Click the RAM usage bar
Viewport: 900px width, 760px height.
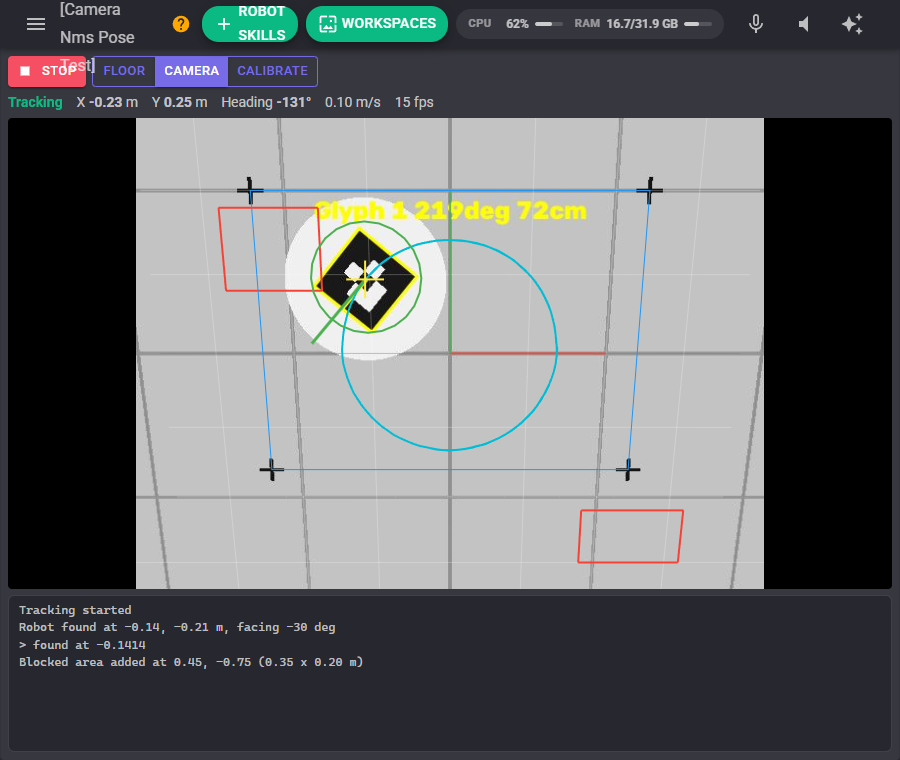coord(698,24)
